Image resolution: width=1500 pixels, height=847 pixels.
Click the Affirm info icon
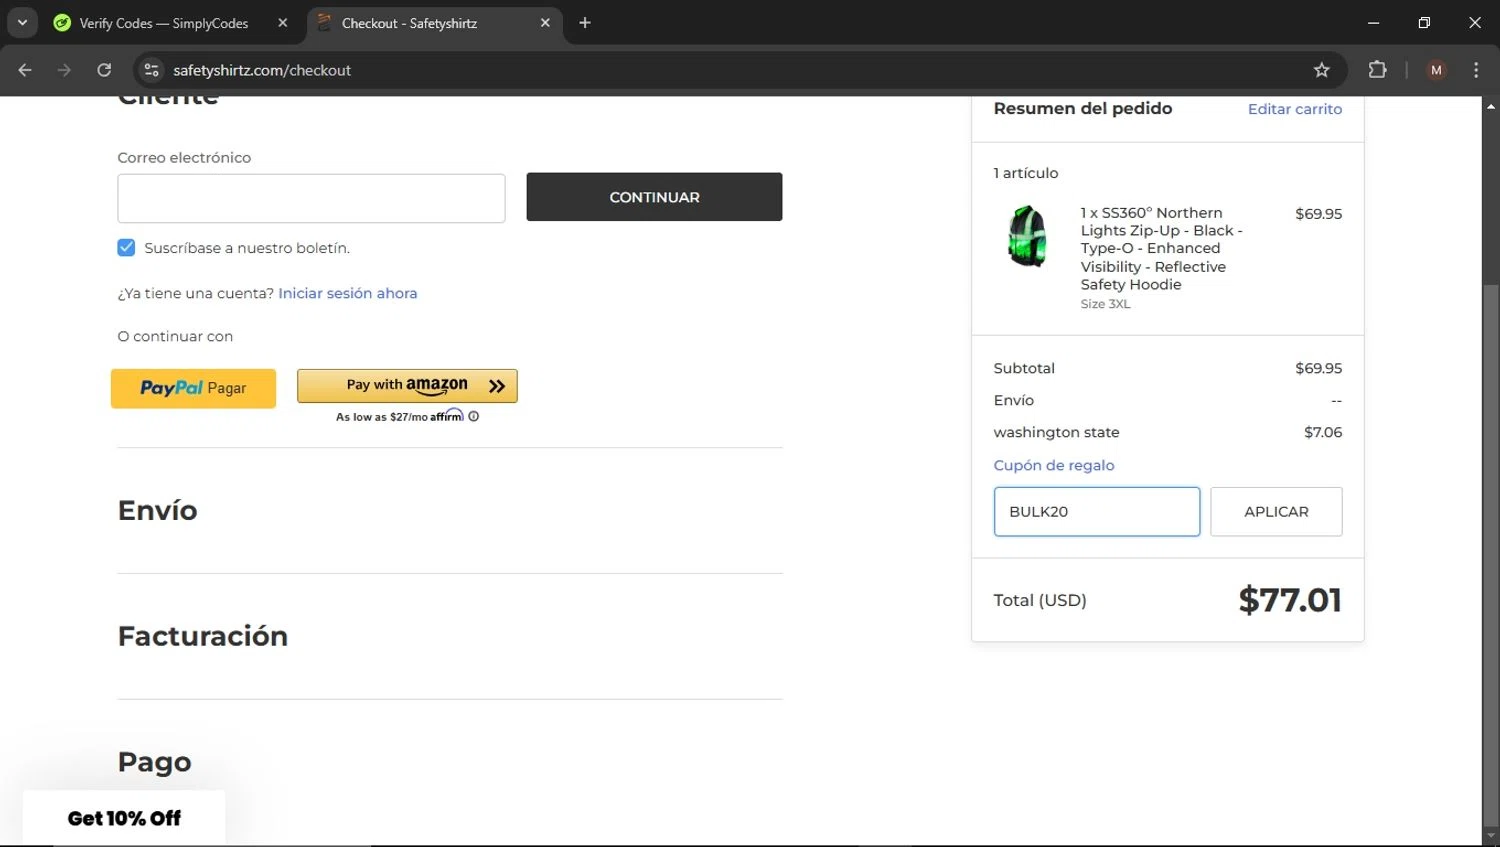[474, 417]
